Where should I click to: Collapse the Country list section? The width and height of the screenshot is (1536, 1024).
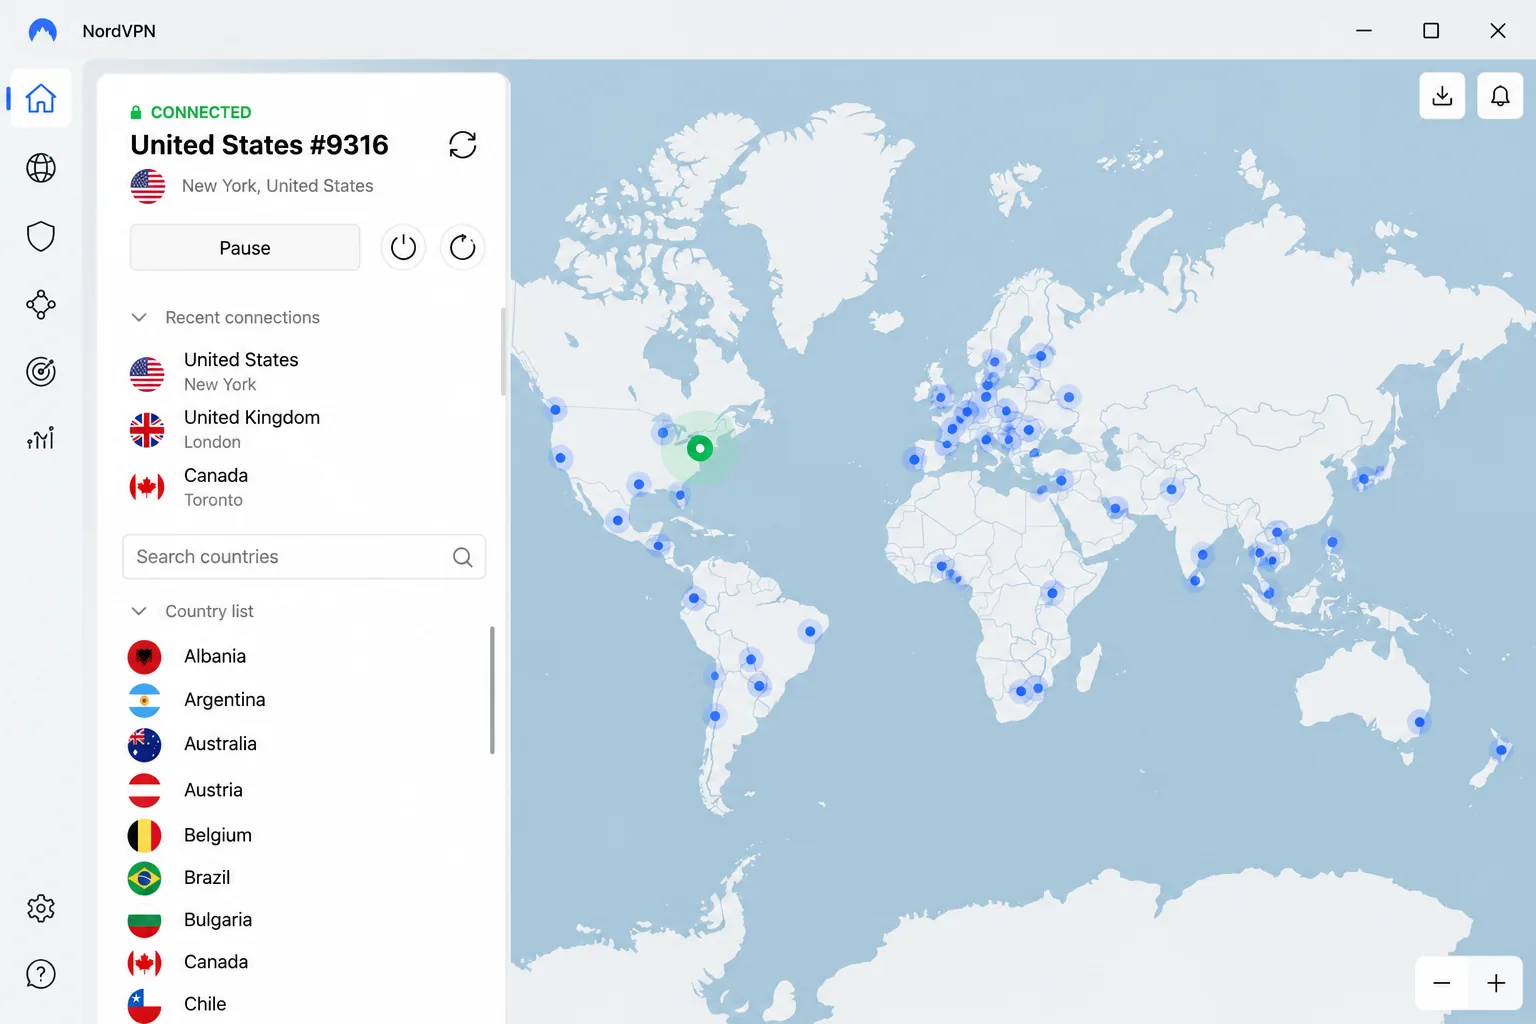(x=139, y=611)
